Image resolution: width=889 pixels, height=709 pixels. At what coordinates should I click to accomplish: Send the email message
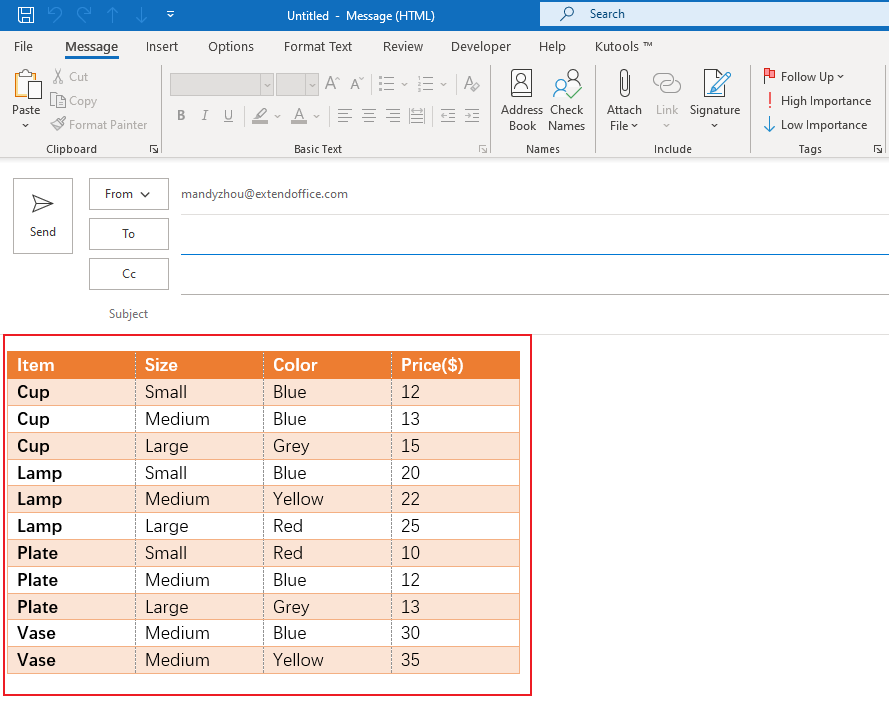(x=42, y=216)
